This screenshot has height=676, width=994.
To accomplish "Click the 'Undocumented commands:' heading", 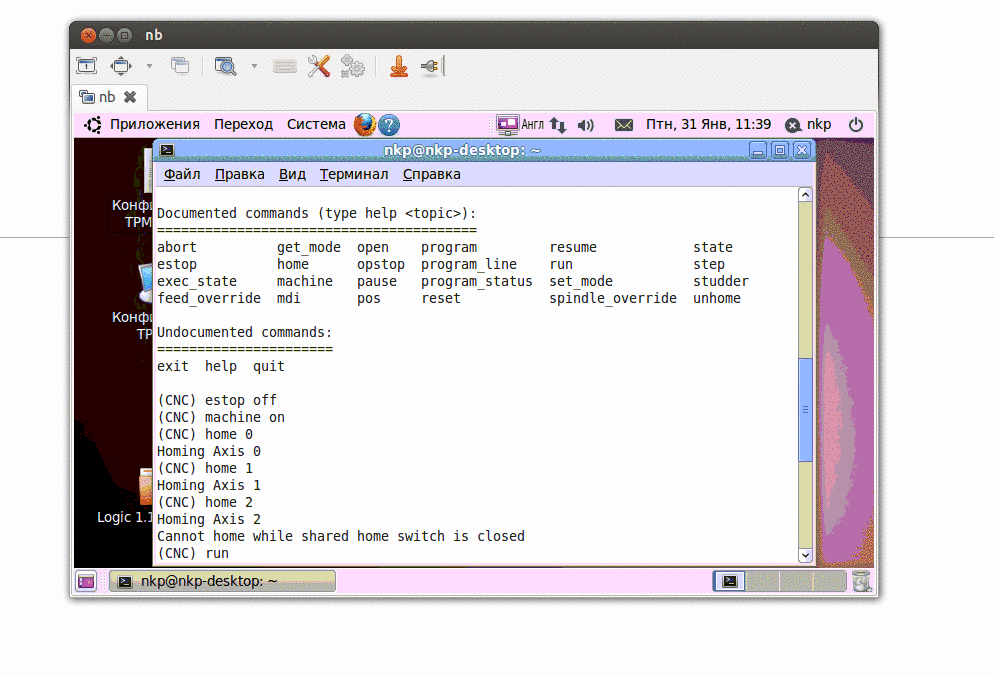I will [x=245, y=332].
